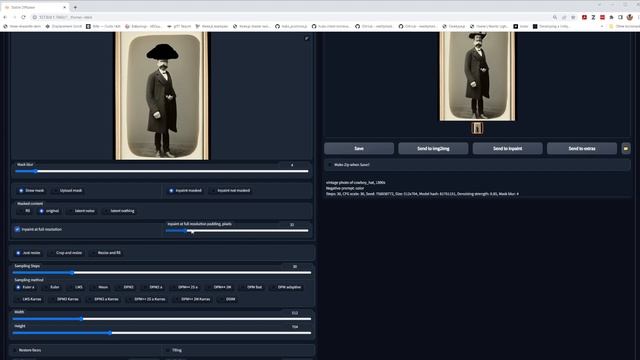Choose DPM++ 2M Karras sampling method
640x360 pixels.
(x=193, y=299)
